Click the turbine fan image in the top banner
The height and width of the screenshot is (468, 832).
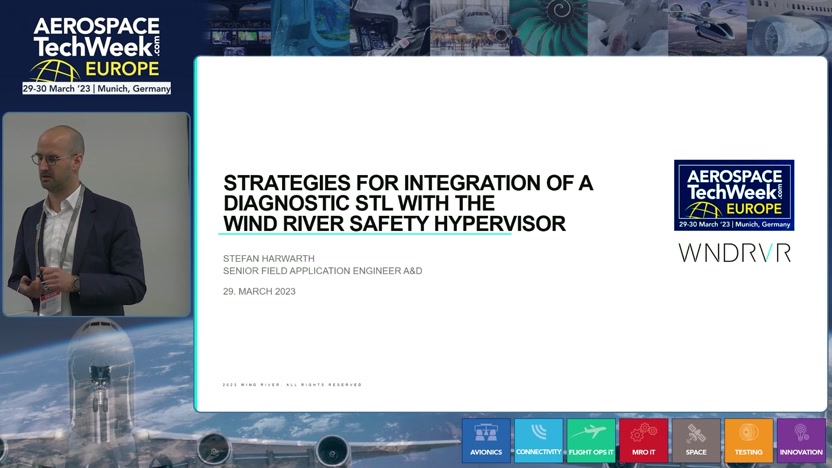point(548,28)
